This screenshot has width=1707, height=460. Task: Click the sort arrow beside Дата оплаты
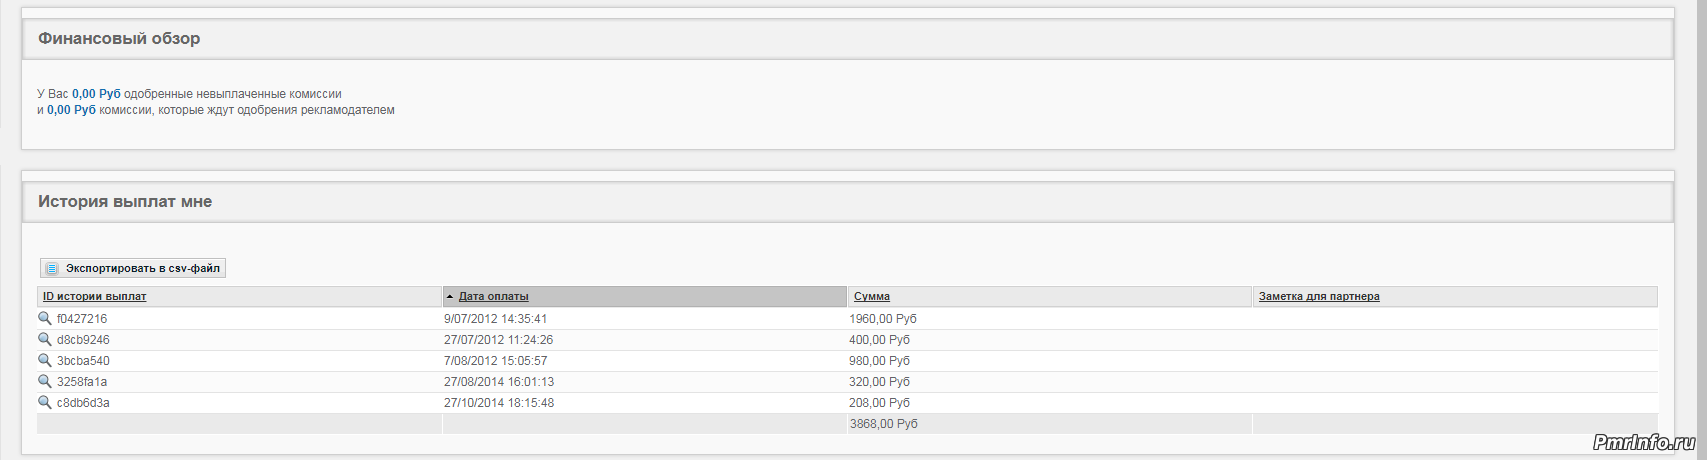click(450, 297)
